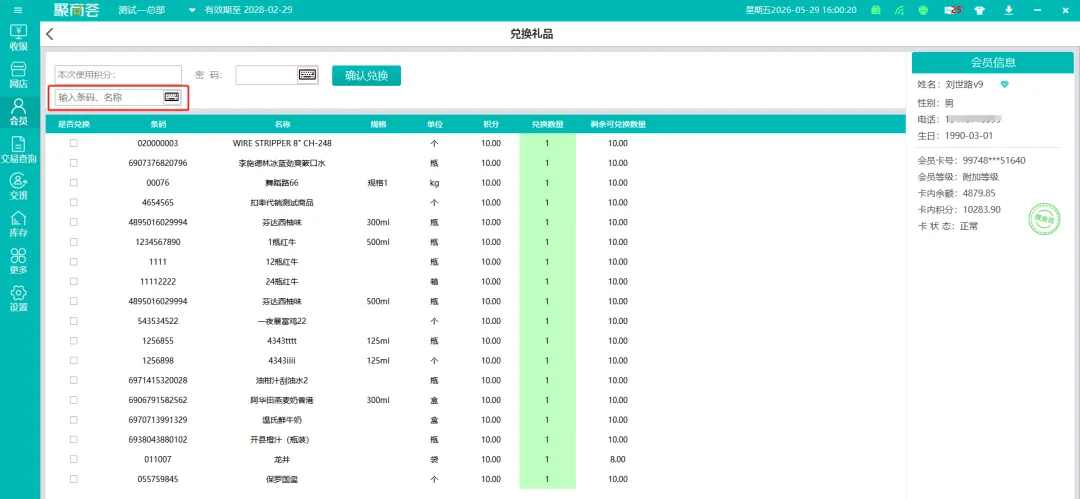1080x499 pixels.
Task: Click the 是否兑换 column header
Action: (74, 125)
